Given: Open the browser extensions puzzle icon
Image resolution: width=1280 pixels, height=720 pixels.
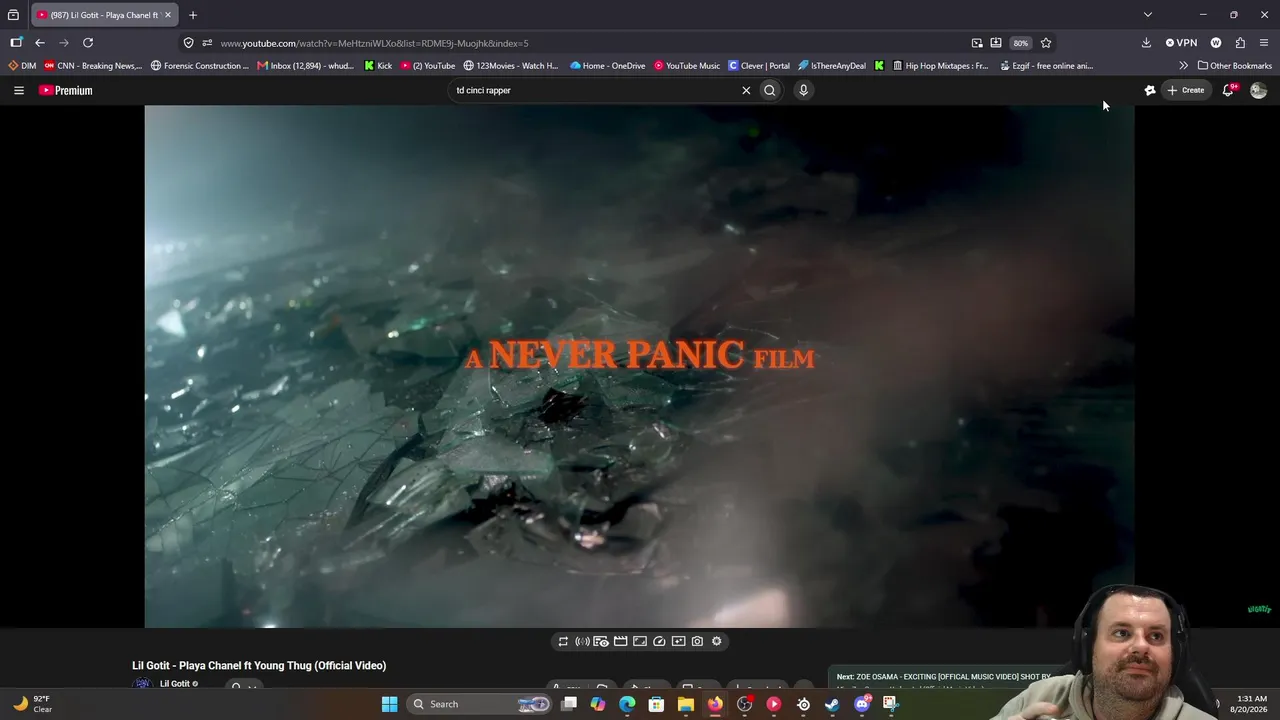Looking at the screenshot, I should [x=1240, y=43].
